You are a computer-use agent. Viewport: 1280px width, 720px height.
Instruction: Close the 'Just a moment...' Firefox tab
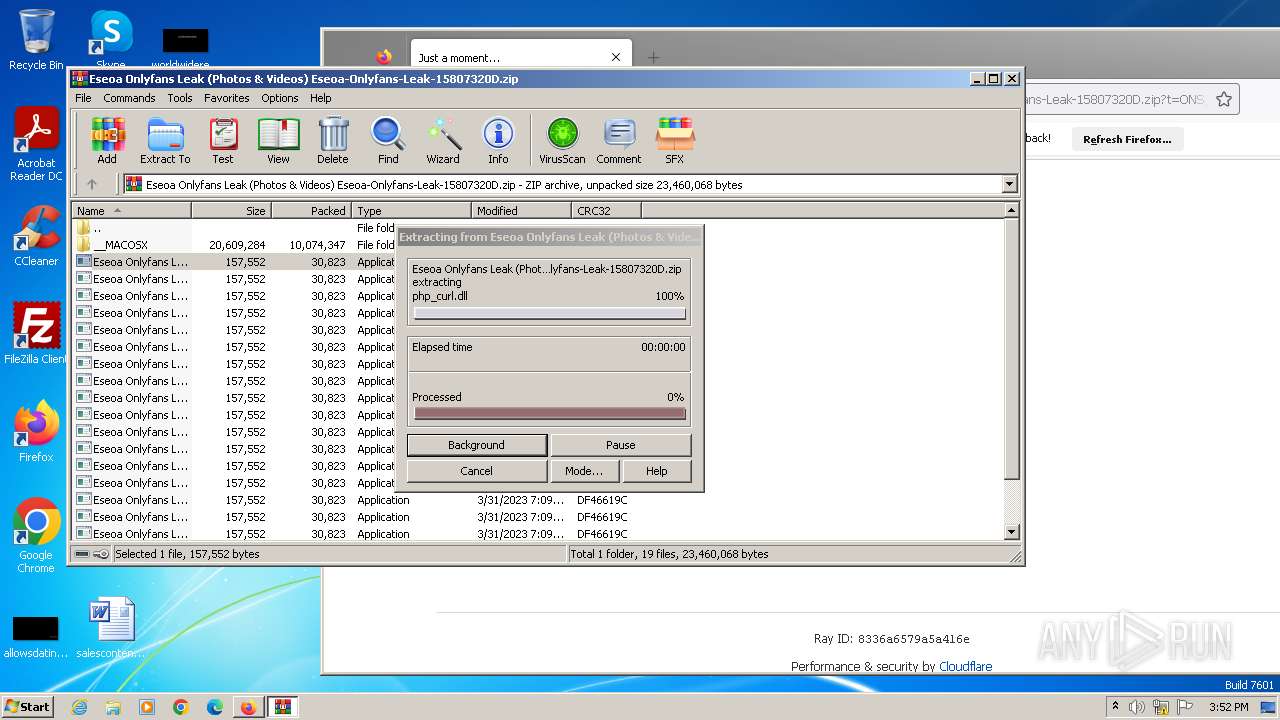[616, 57]
